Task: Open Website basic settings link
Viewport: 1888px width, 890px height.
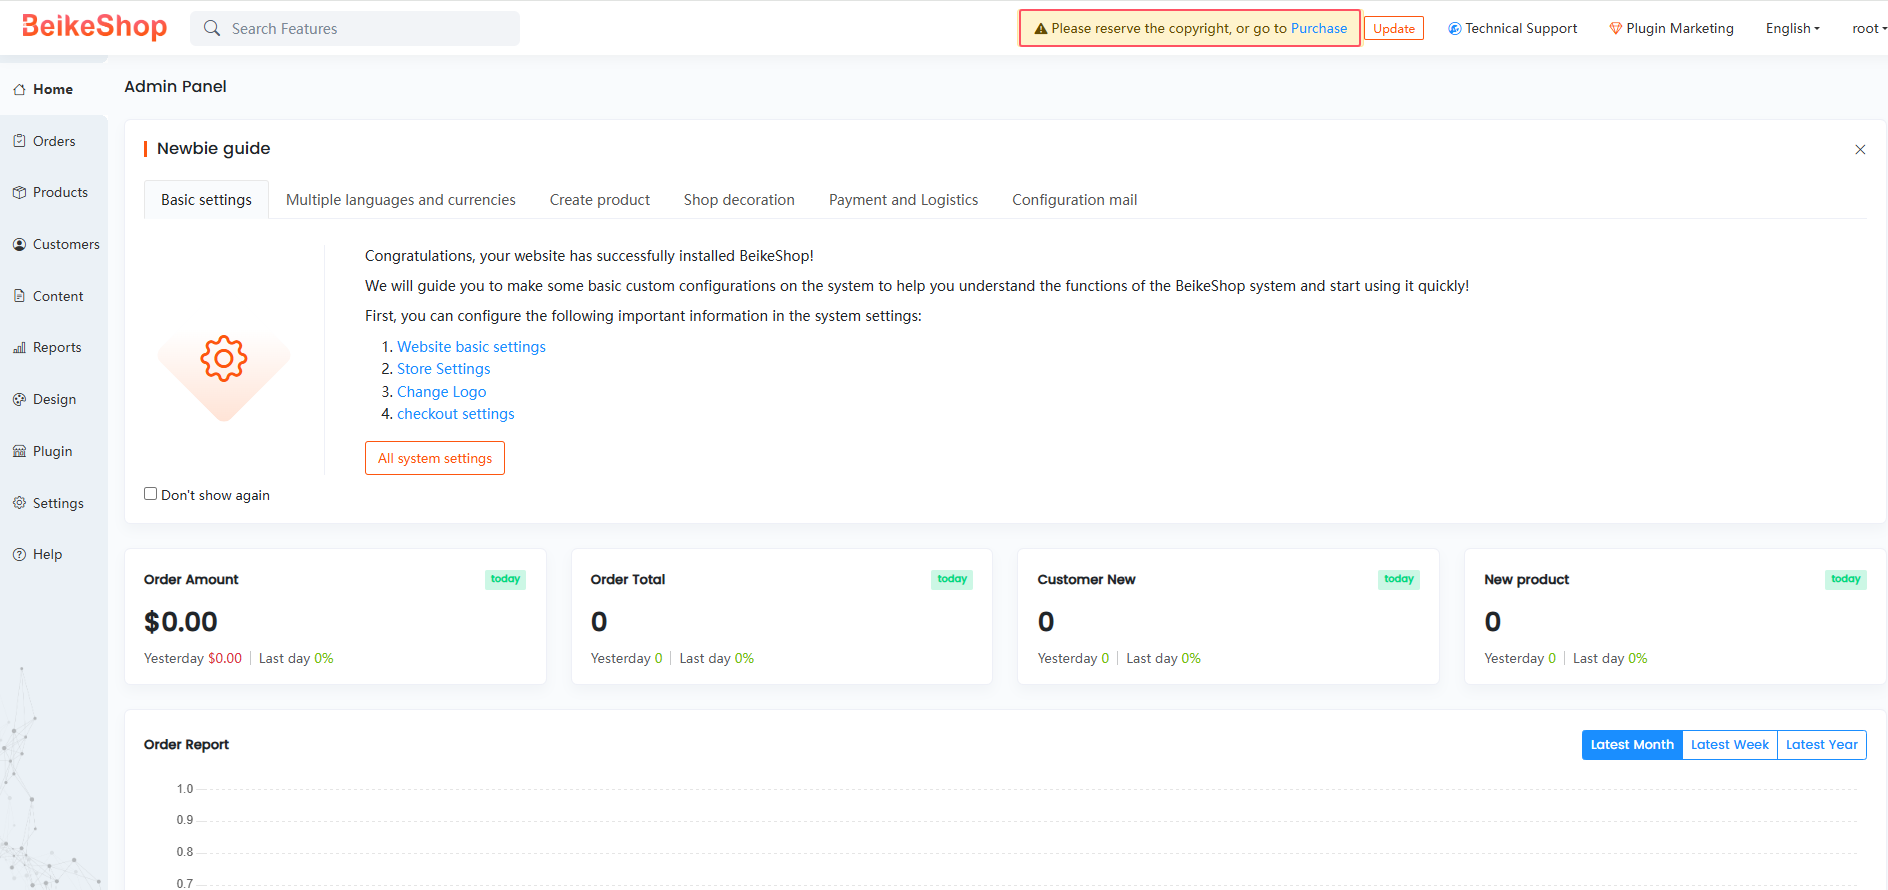Action: click(x=471, y=347)
